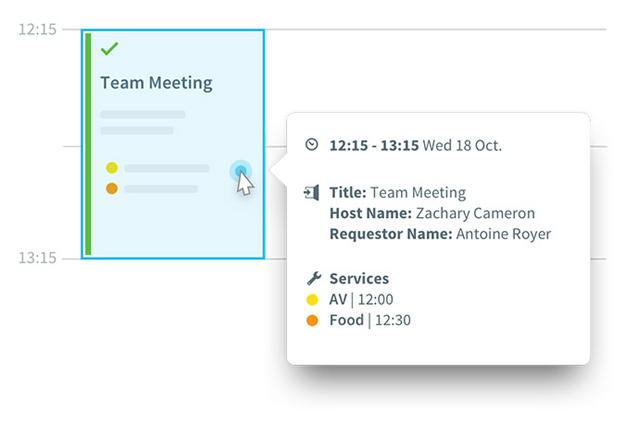Click the orange Food service dot in popup
This screenshot has height=423, width=625.
[x=312, y=320]
